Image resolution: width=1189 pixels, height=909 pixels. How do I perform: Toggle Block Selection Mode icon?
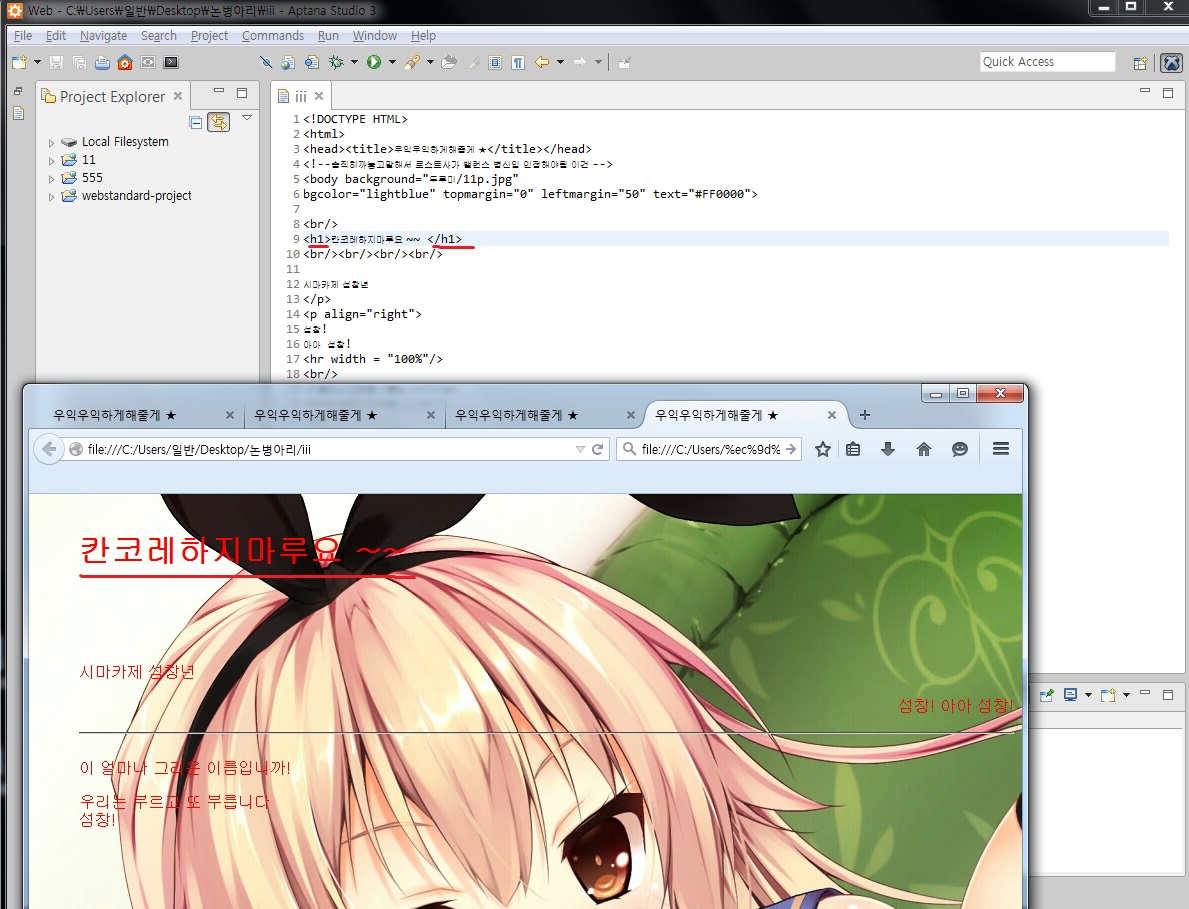click(x=495, y=62)
